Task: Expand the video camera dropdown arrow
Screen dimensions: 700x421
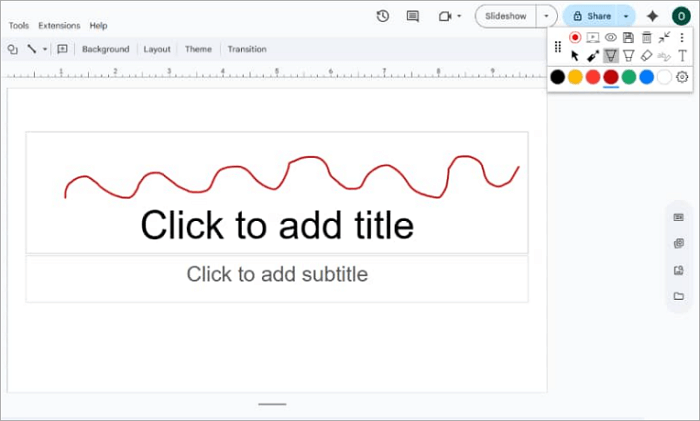Action: 459,17
